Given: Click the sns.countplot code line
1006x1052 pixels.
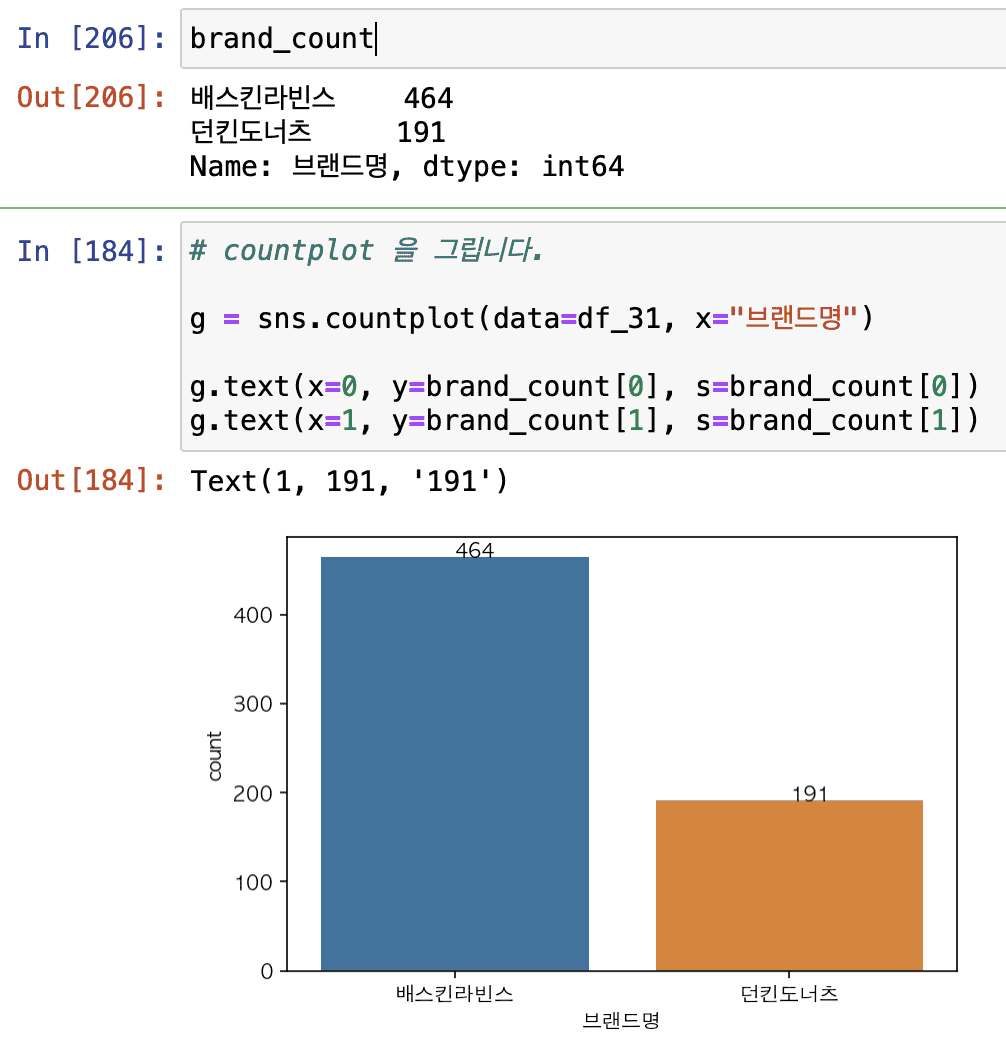Looking at the screenshot, I should (532, 319).
